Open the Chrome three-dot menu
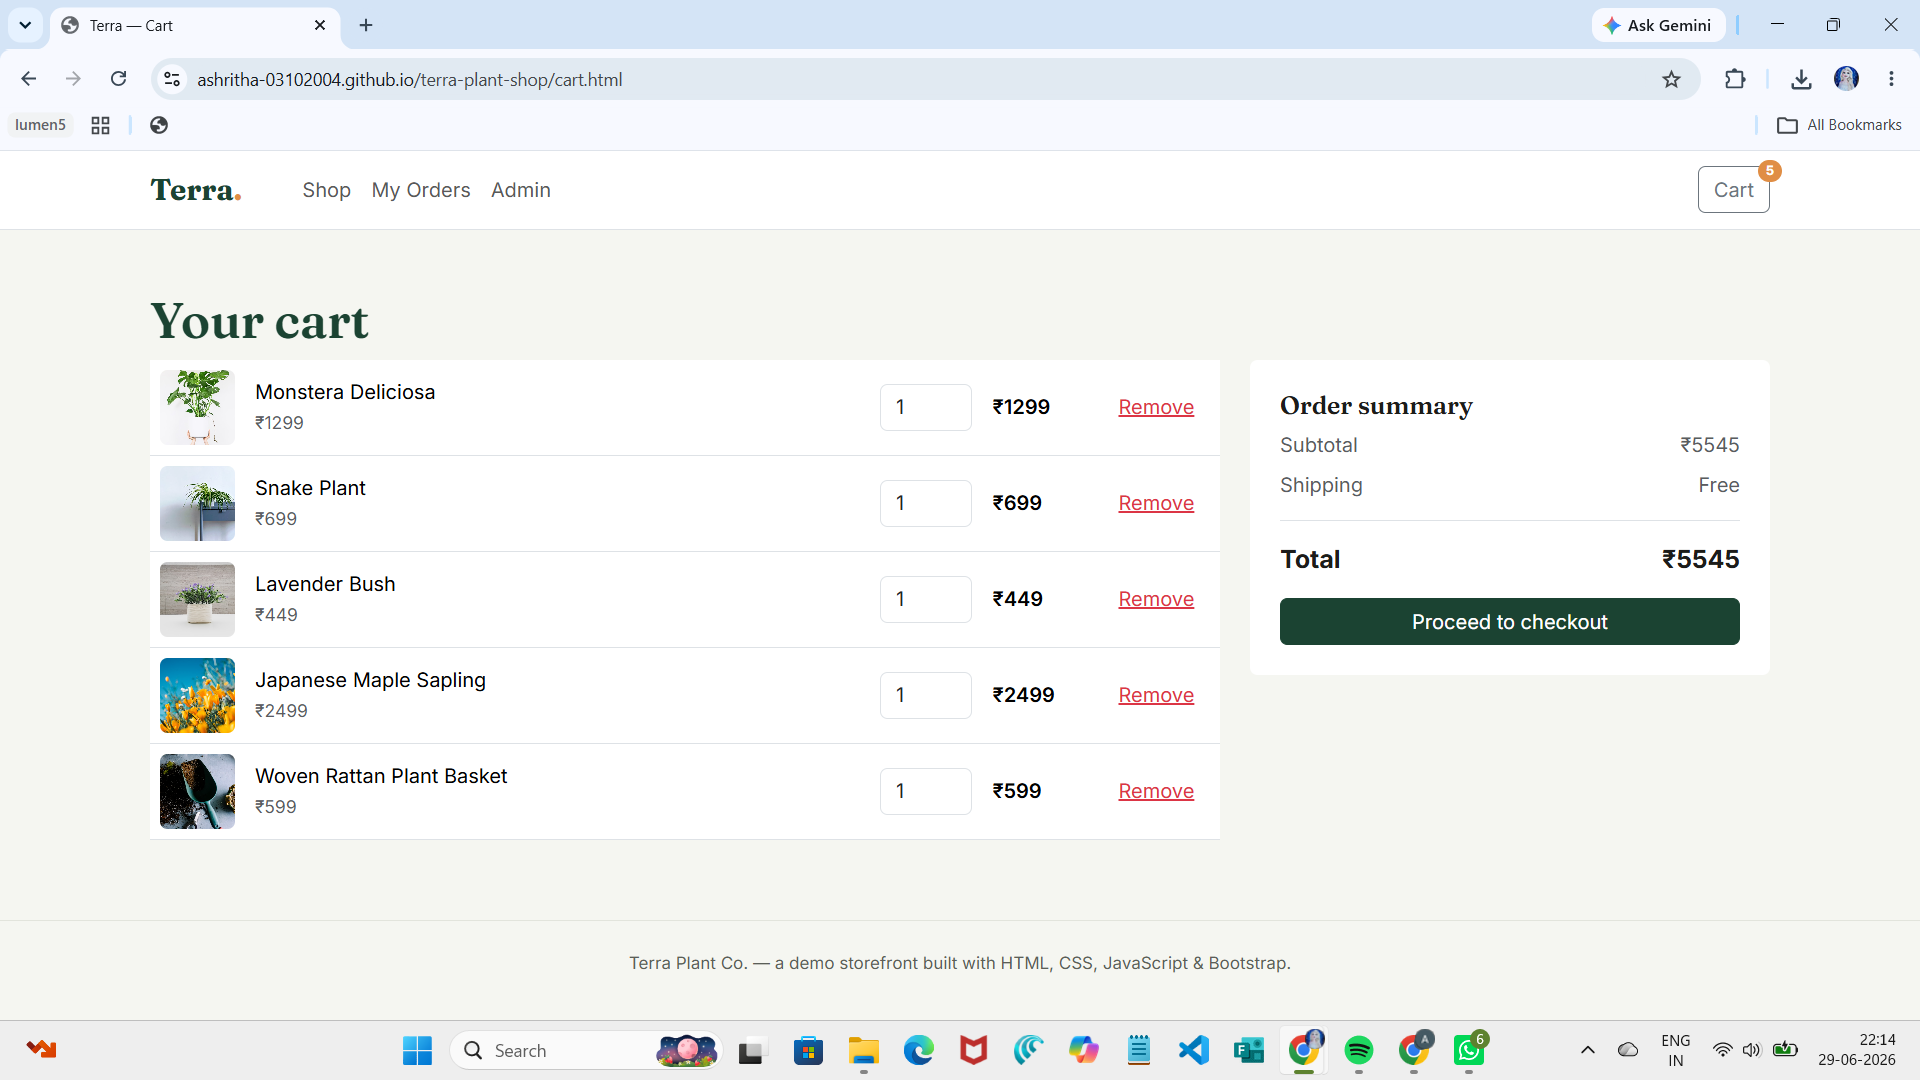 1891,79
